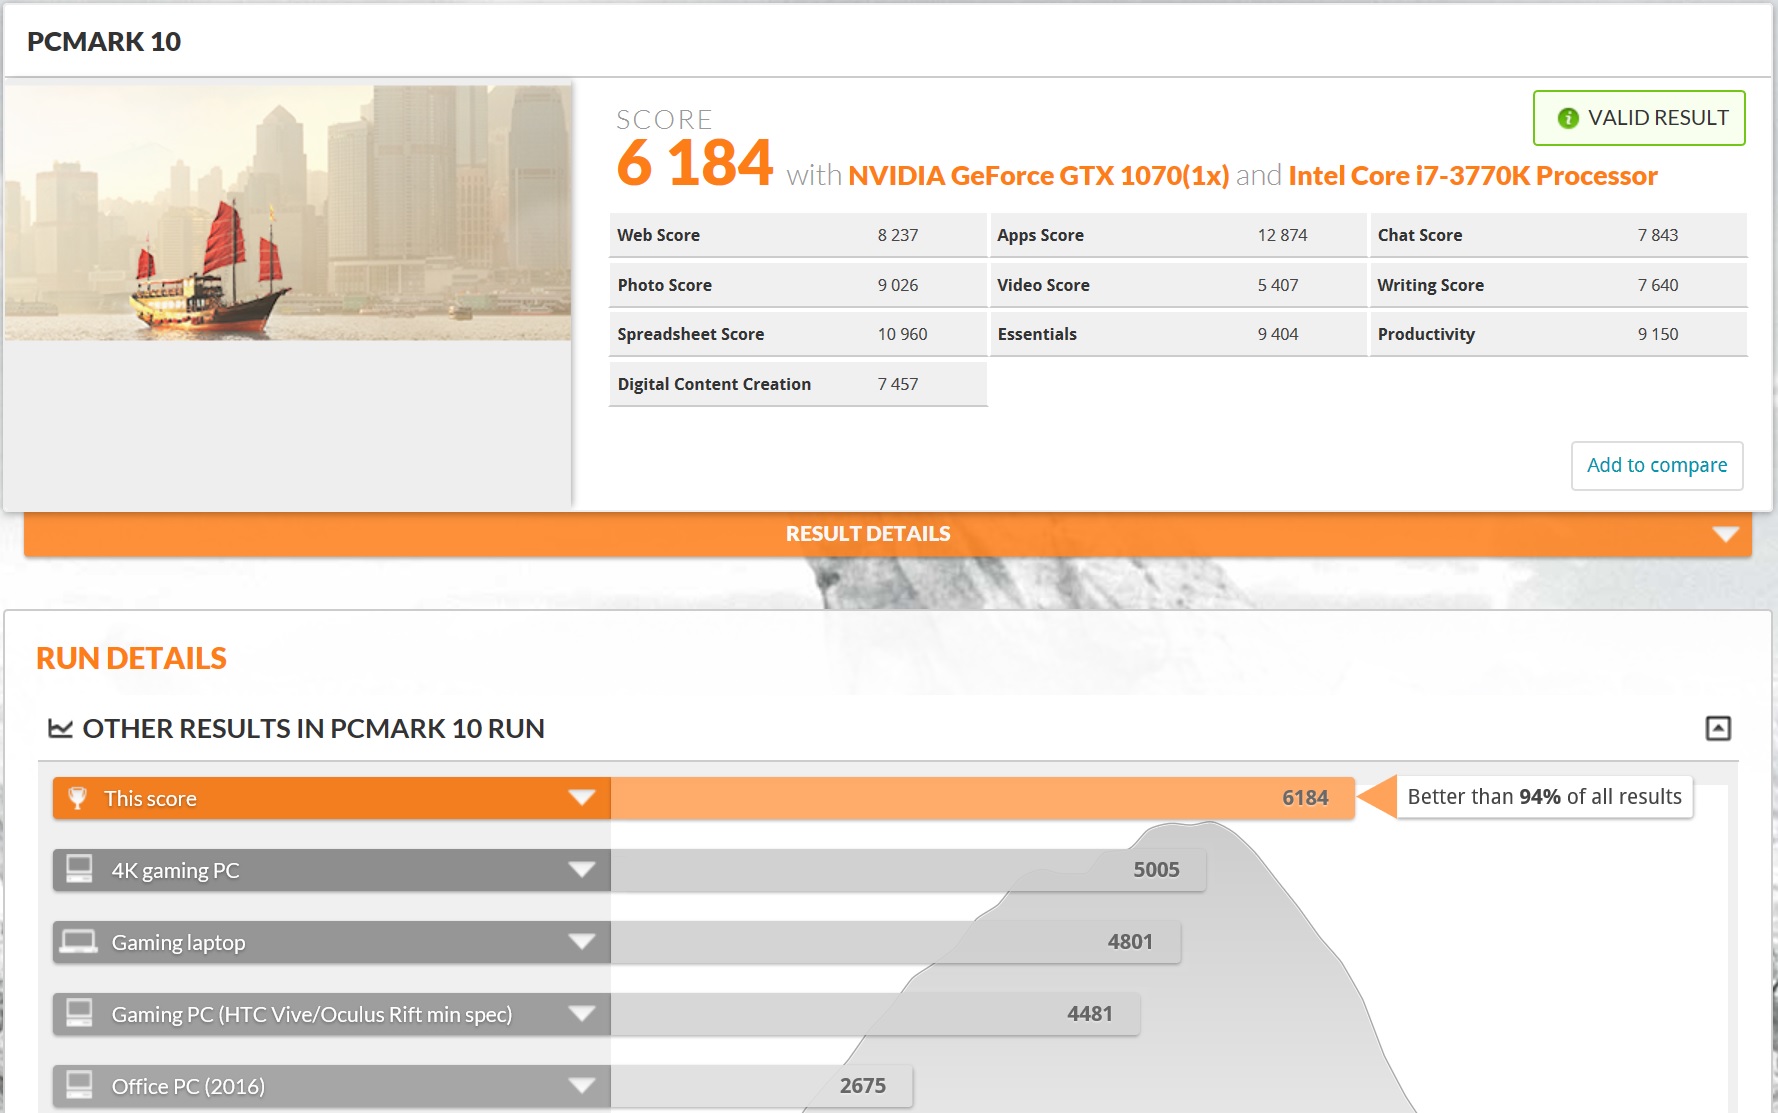This screenshot has height=1113, width=1778.
Task: Click the Add to compare button
Action: [x=1657, y=466]
